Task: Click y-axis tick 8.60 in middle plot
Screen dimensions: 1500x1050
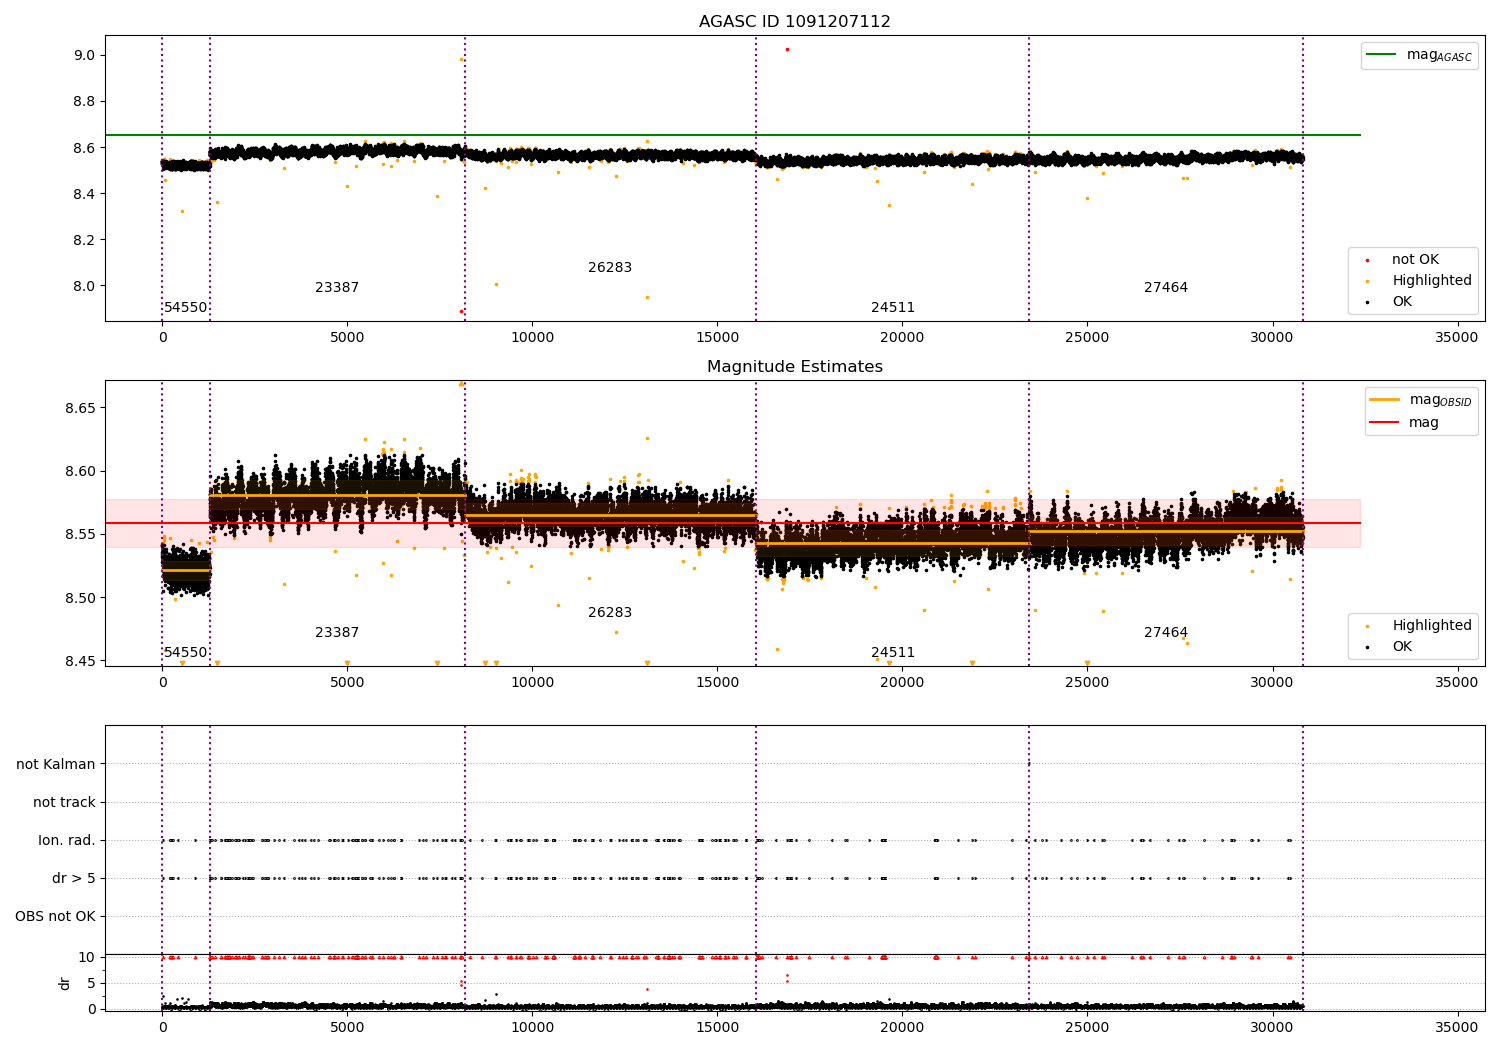Action: 80,472
